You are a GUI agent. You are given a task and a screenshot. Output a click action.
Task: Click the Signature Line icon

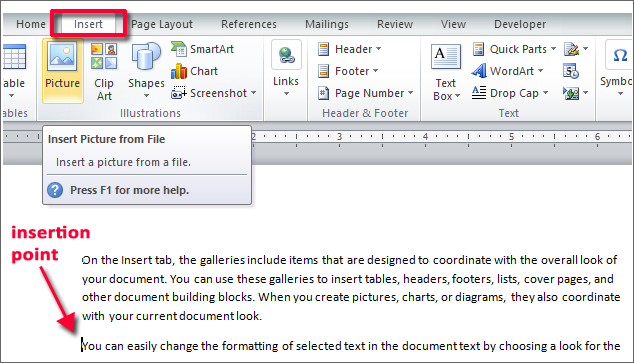(571, 49)
